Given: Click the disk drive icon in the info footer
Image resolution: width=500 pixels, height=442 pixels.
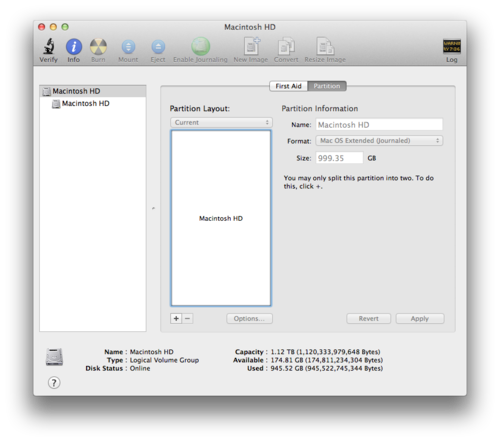Looking at the screenshot, I should tap(54, 357).
